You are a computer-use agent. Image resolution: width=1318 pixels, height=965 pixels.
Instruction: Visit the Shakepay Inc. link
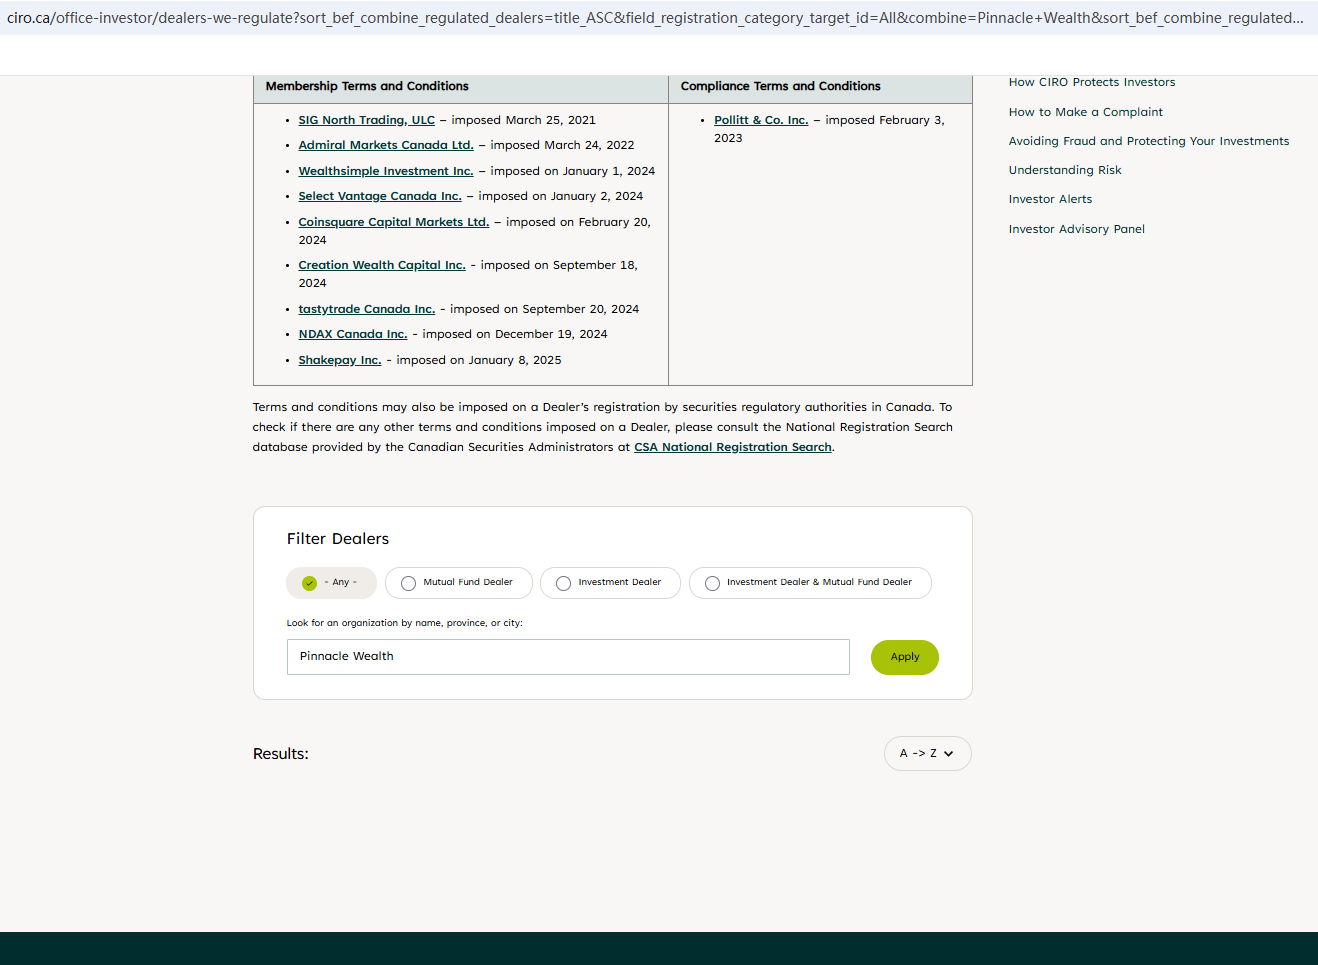click(340, 360)
